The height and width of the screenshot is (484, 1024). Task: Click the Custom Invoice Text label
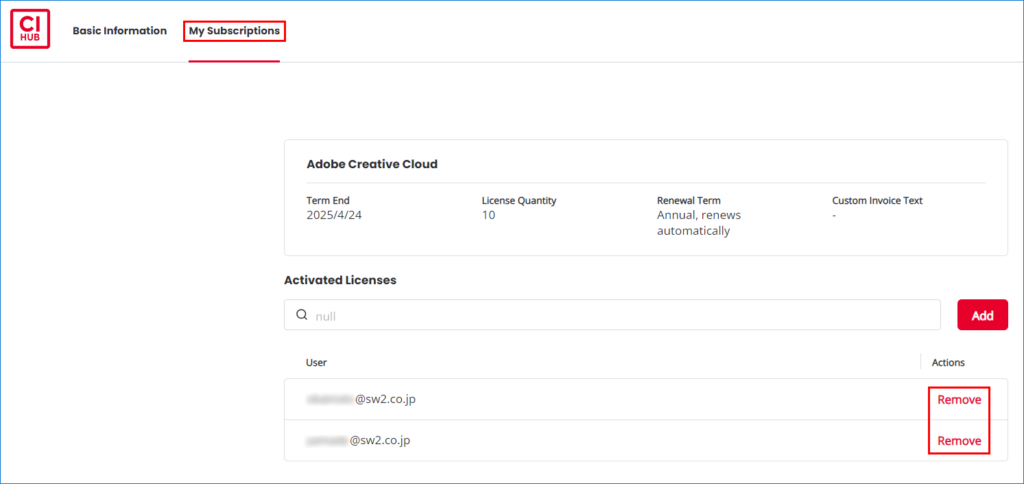coord(877,201)
